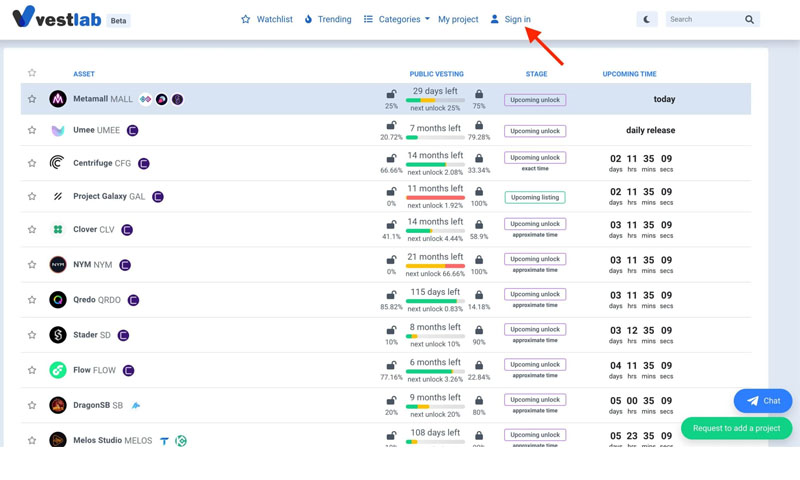Star Project Galaxy in the watchlist
The width and height of the screenshot is (800, 480).
point(32,196)
